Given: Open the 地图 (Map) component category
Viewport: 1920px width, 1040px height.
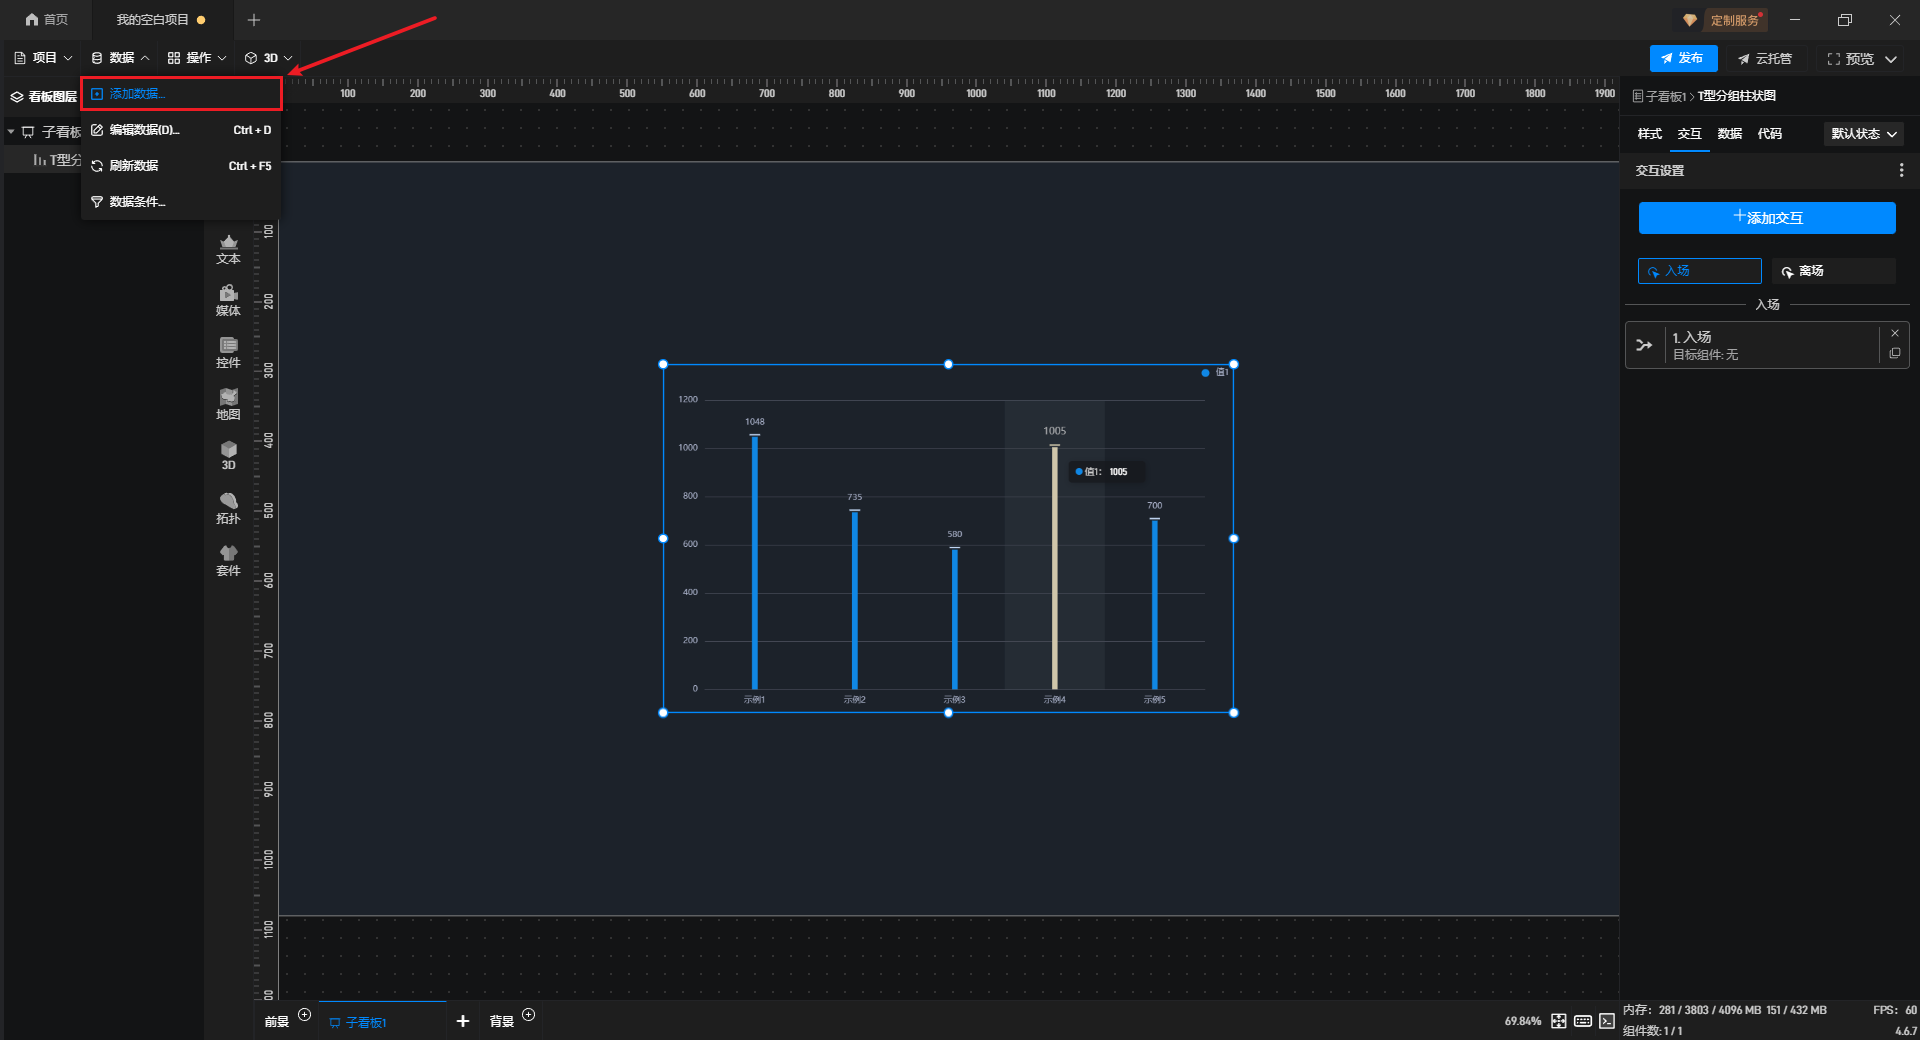Looking at the screenshot, I should pos(228,404).
